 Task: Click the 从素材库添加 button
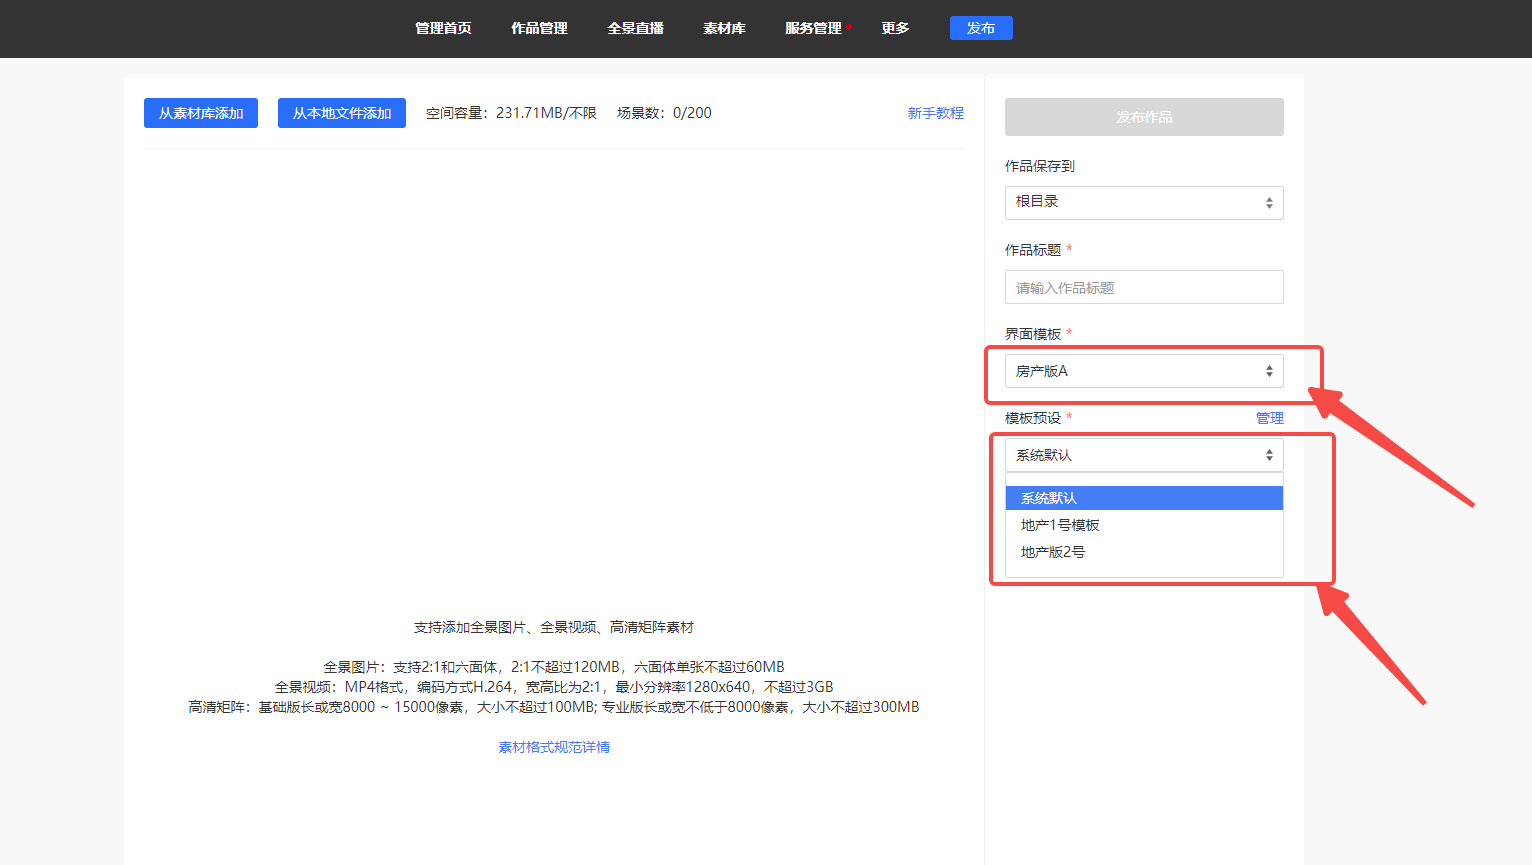[201, 113]
